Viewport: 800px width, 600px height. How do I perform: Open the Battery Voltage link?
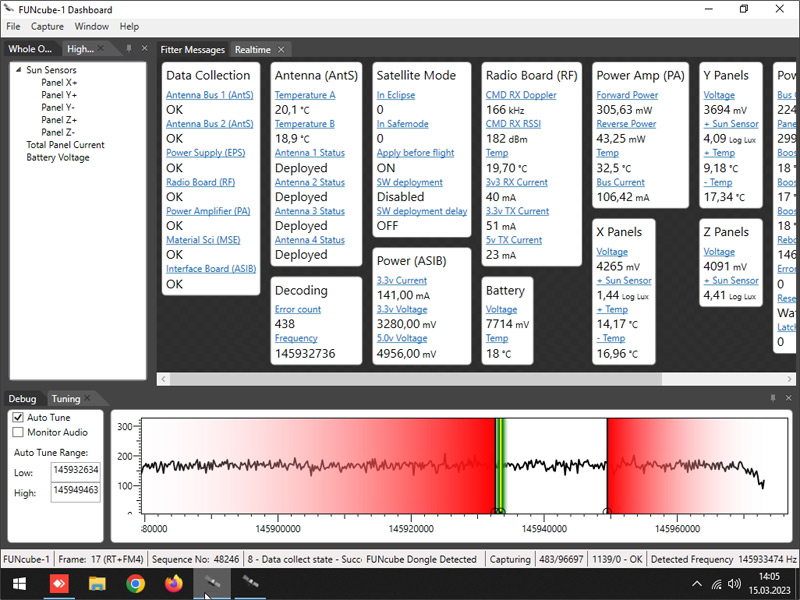[x=502, y=309]
